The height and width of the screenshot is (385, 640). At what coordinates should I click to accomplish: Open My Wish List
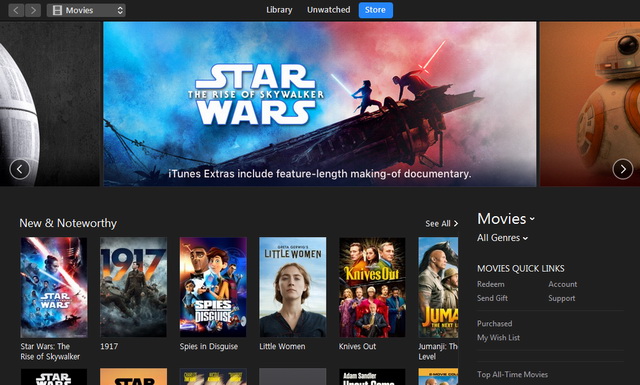498,338
